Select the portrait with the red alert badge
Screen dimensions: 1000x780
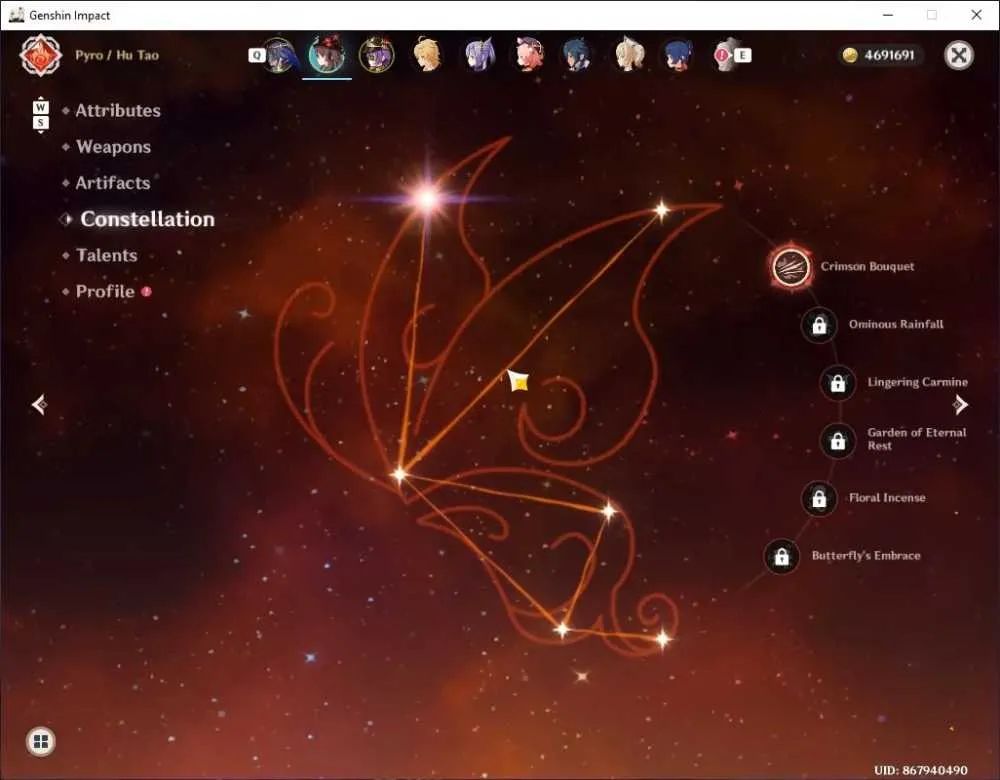pos(724,55)
